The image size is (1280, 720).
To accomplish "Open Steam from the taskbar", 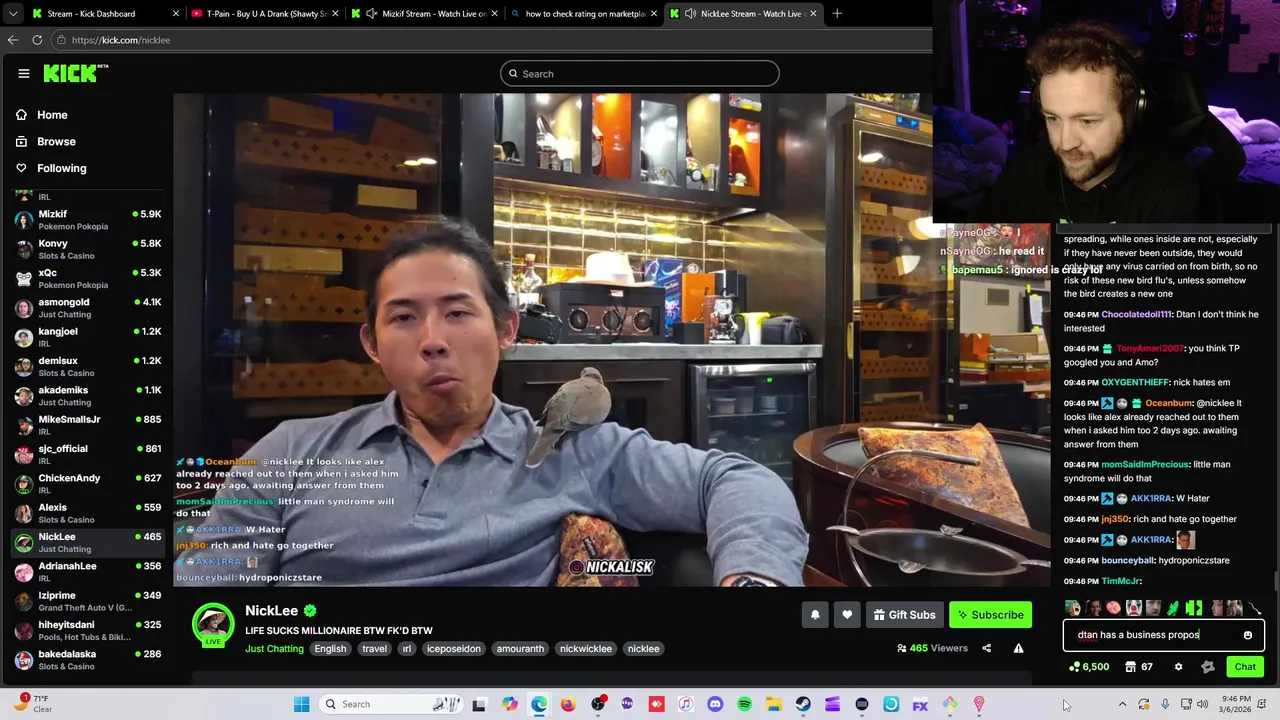I will [x=803, y=704].
